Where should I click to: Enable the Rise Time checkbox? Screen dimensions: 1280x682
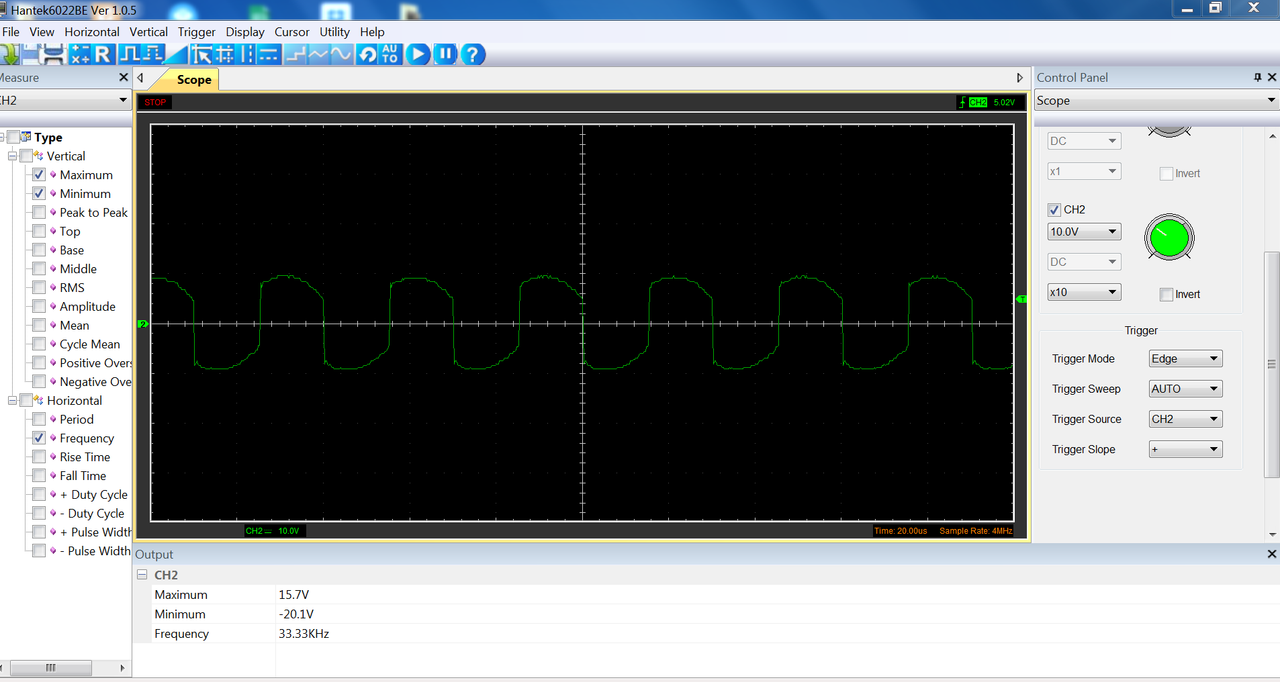tap(39, 457)
